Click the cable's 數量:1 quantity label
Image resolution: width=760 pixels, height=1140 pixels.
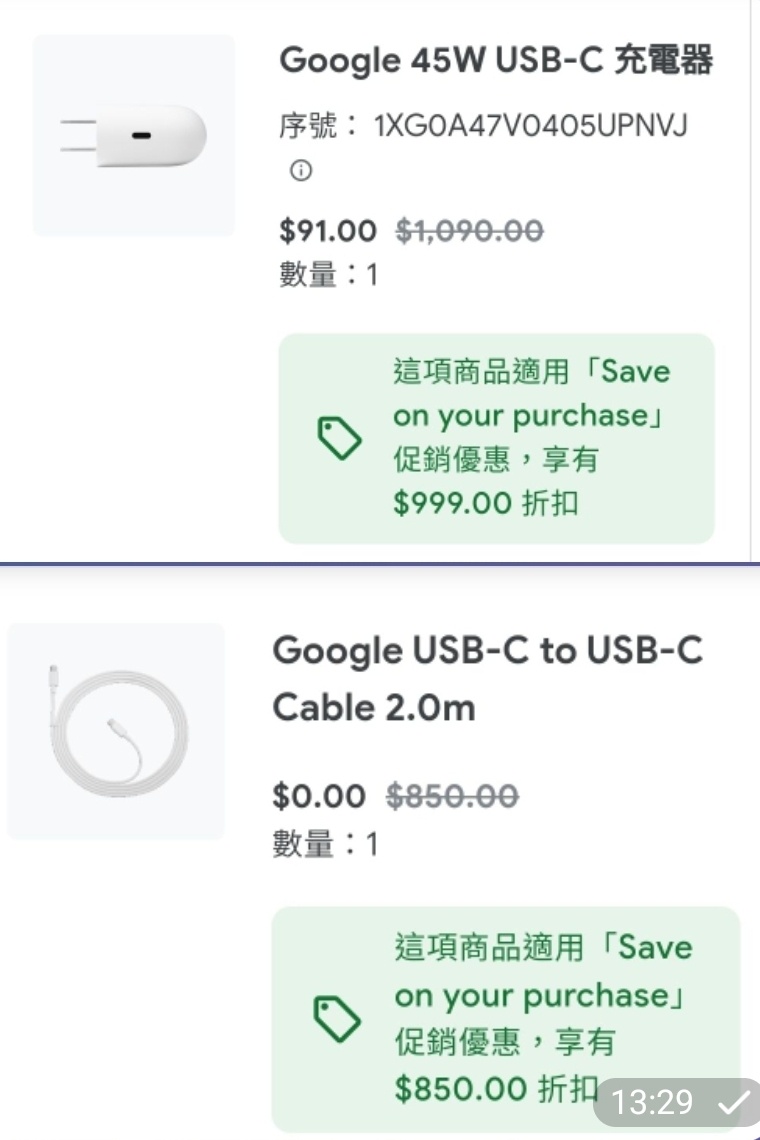[325, 845]
